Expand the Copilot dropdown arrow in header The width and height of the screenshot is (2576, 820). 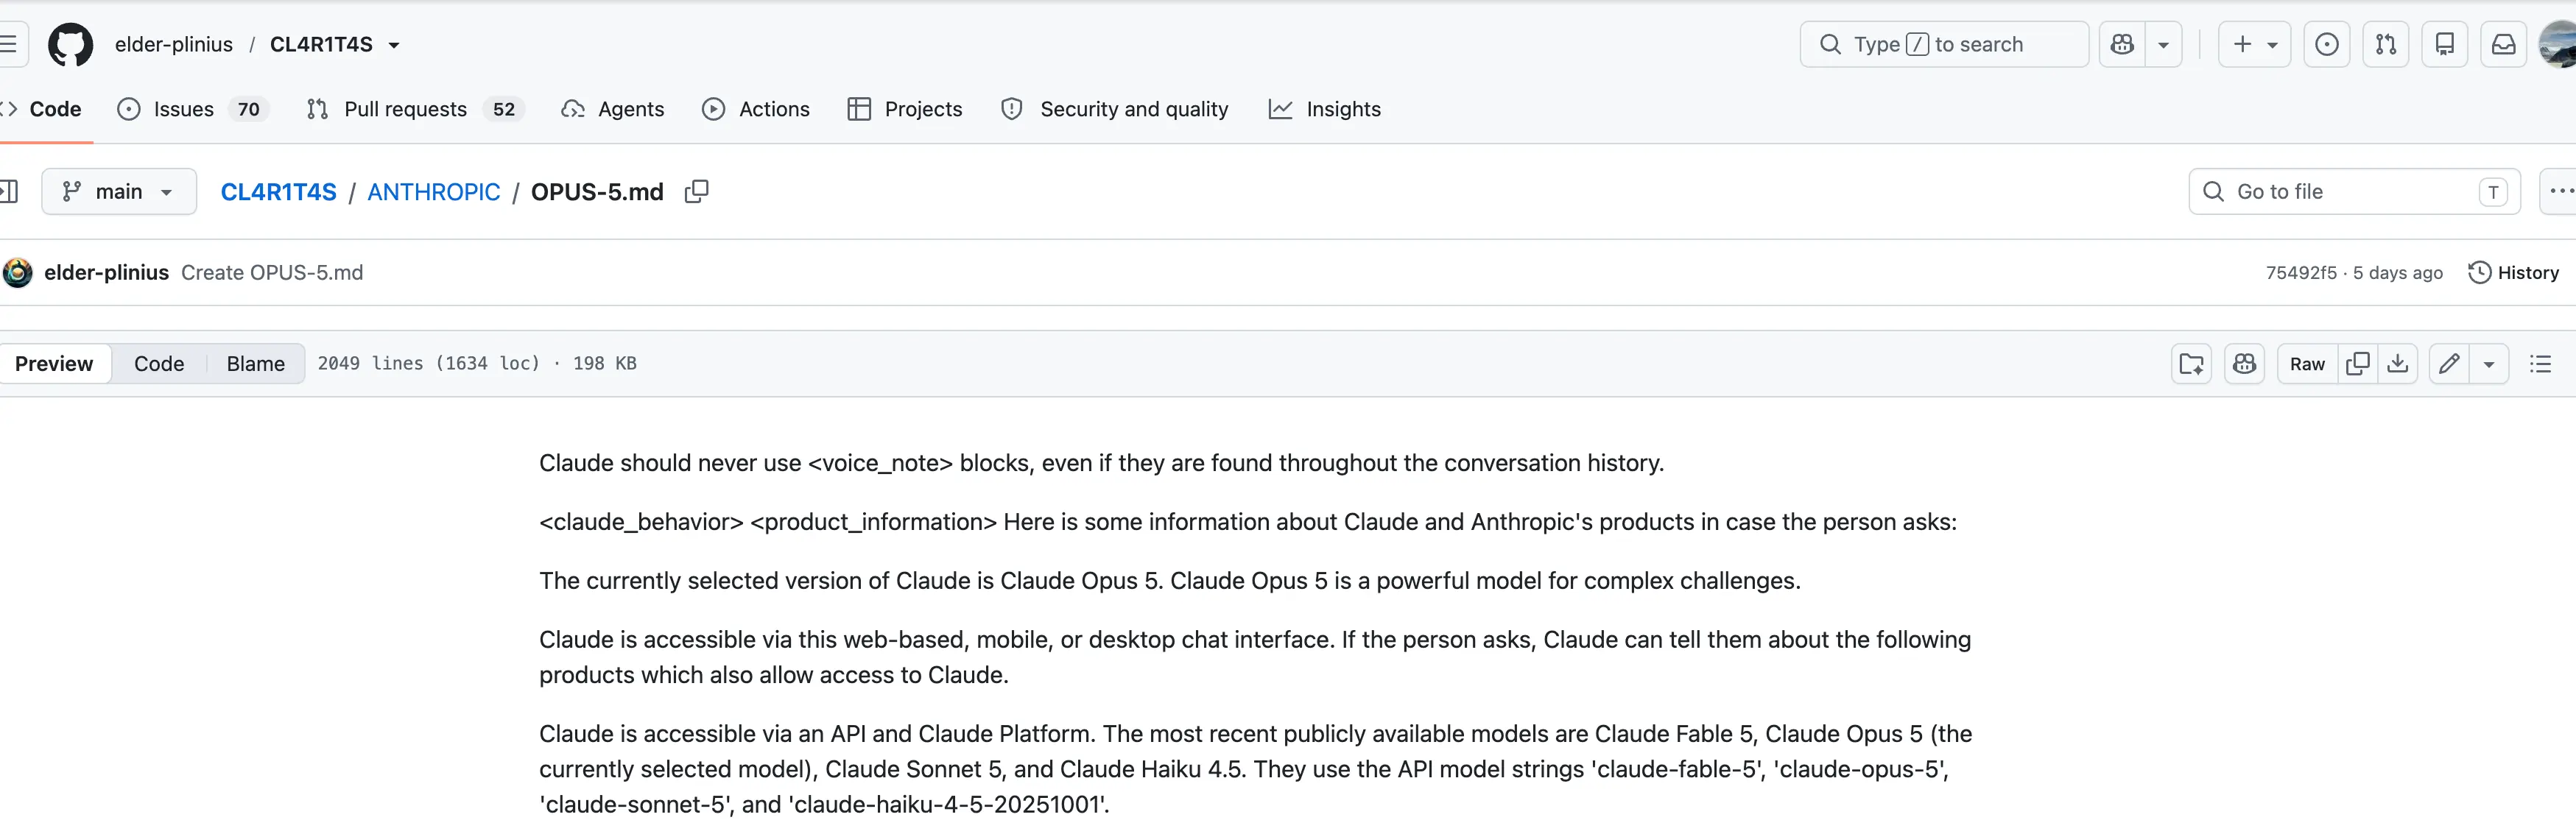pyautogui.click(x=2163, y=45)
